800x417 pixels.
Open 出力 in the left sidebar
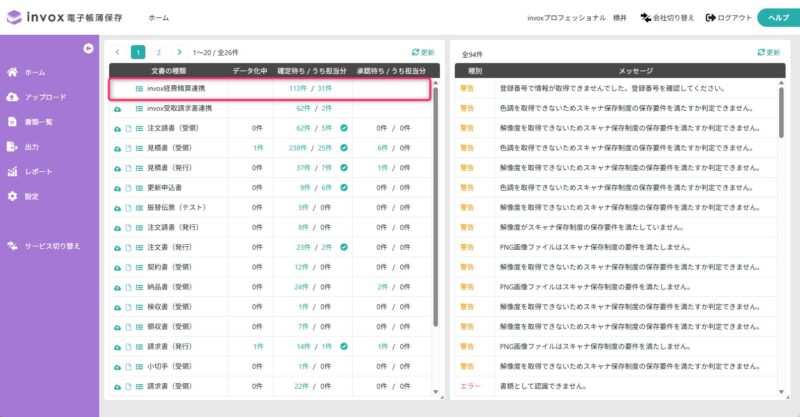[23, 147]
